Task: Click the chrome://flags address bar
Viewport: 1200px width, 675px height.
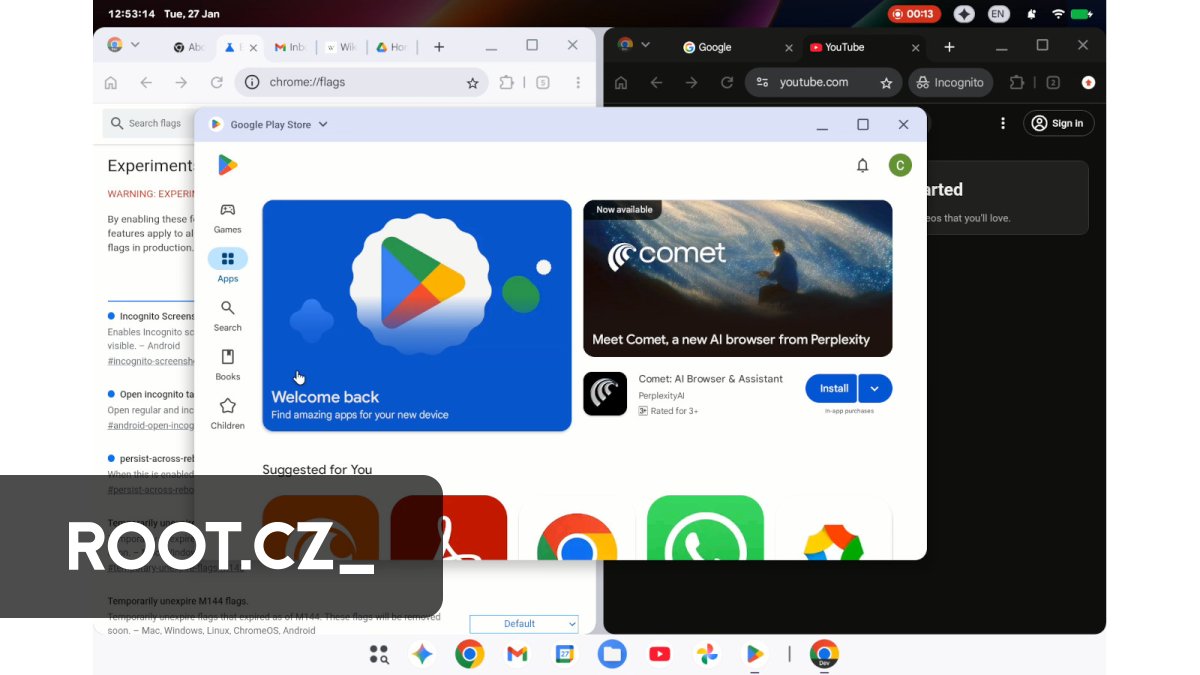Action: (361, 82)
